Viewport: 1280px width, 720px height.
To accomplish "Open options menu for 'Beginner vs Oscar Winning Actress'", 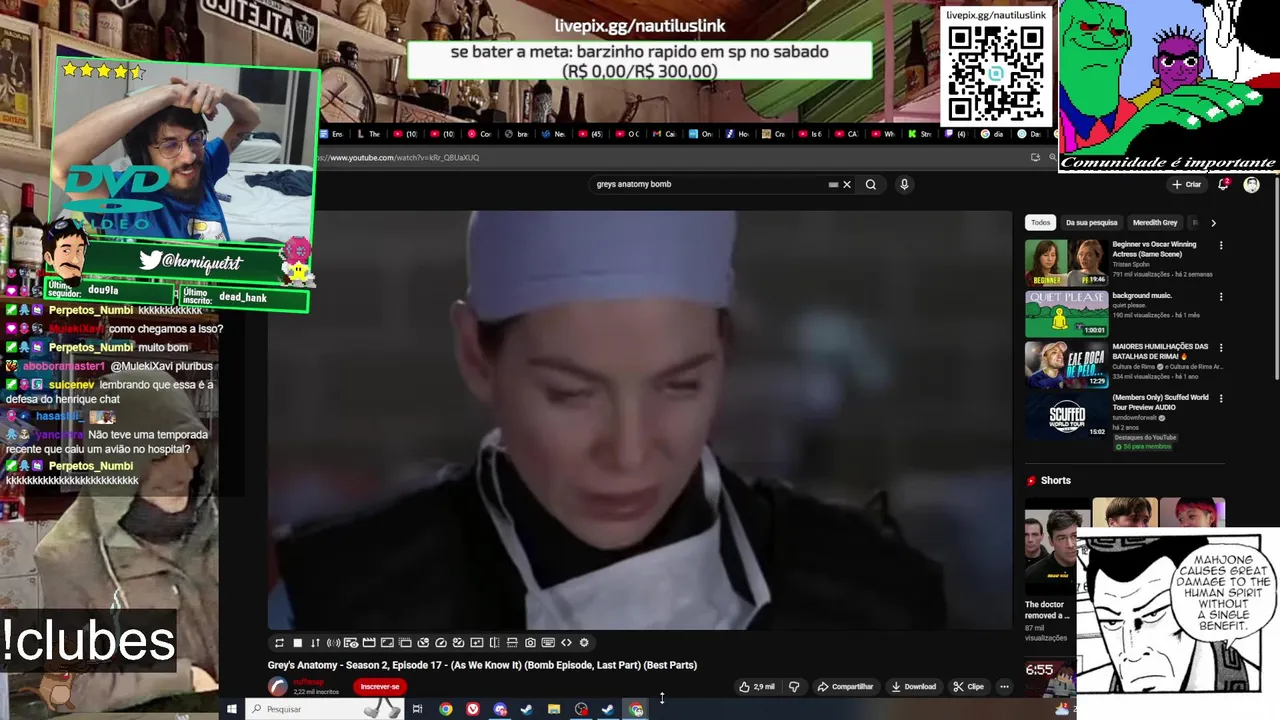I will [x=1221, y=245].
